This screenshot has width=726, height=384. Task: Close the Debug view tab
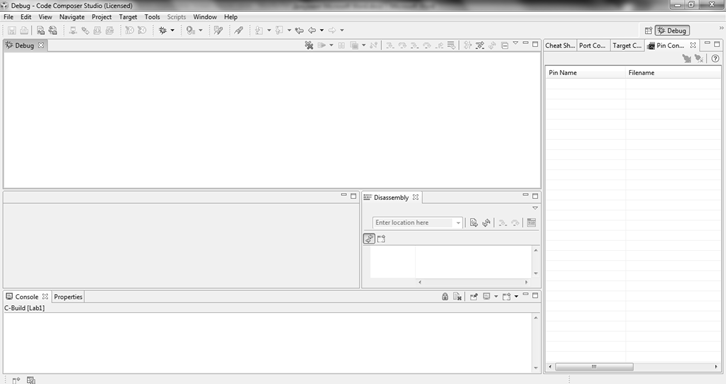[x=41, y=45]
